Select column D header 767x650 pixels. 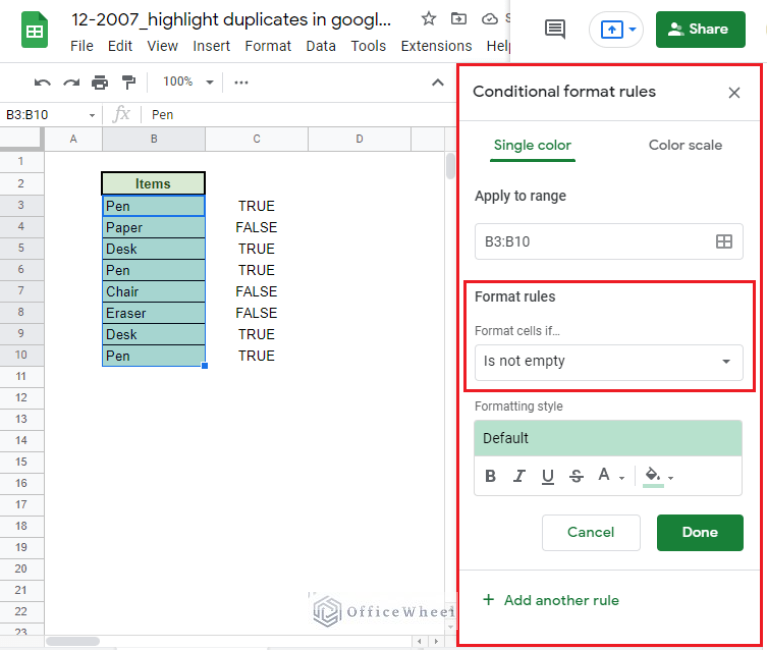(360, 139)
